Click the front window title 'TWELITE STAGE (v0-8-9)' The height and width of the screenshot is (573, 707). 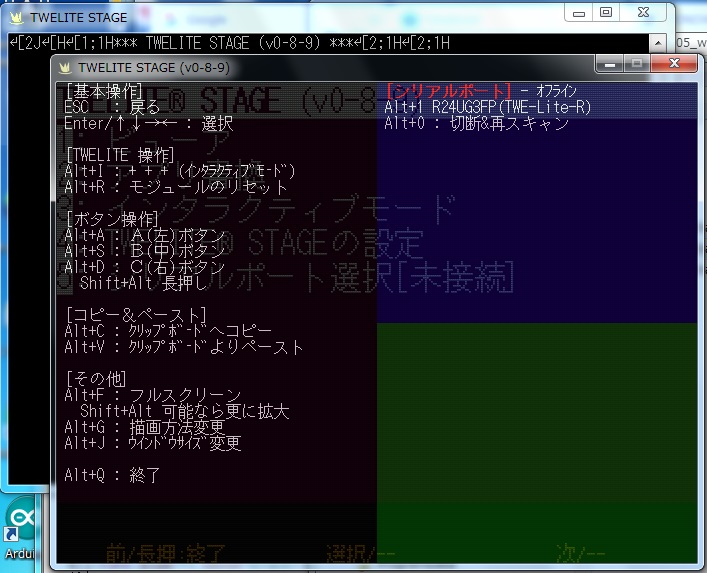point(154,68)
